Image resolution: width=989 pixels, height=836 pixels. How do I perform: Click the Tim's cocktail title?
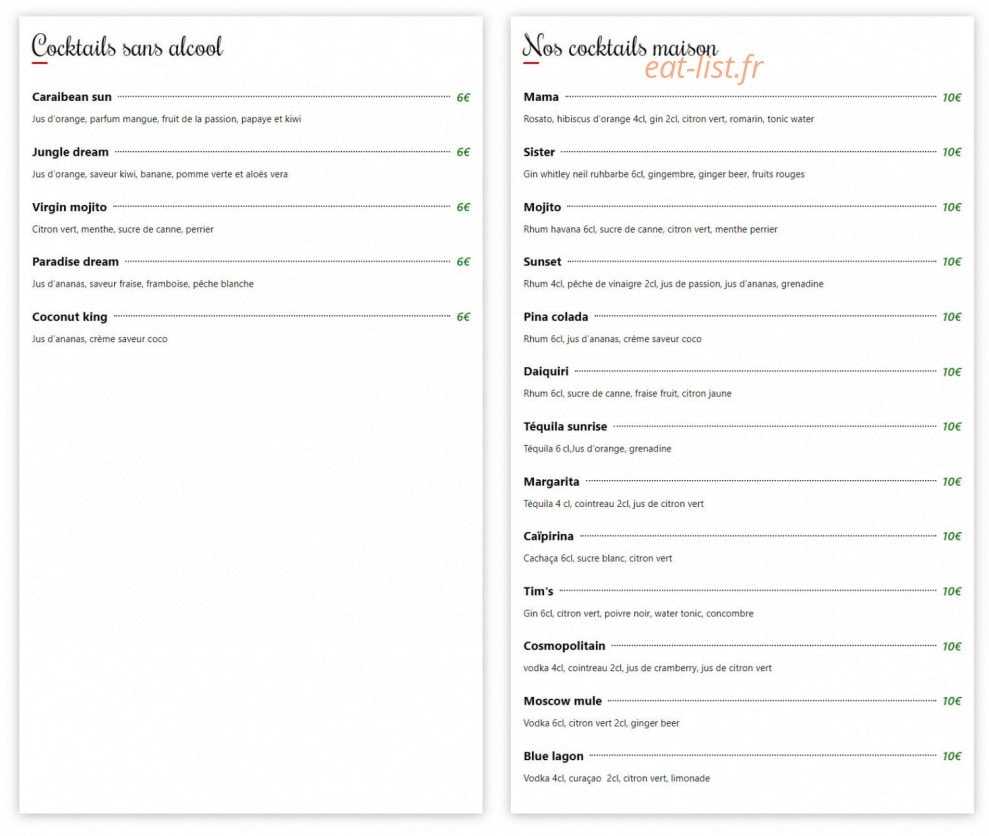click(538, 591)
